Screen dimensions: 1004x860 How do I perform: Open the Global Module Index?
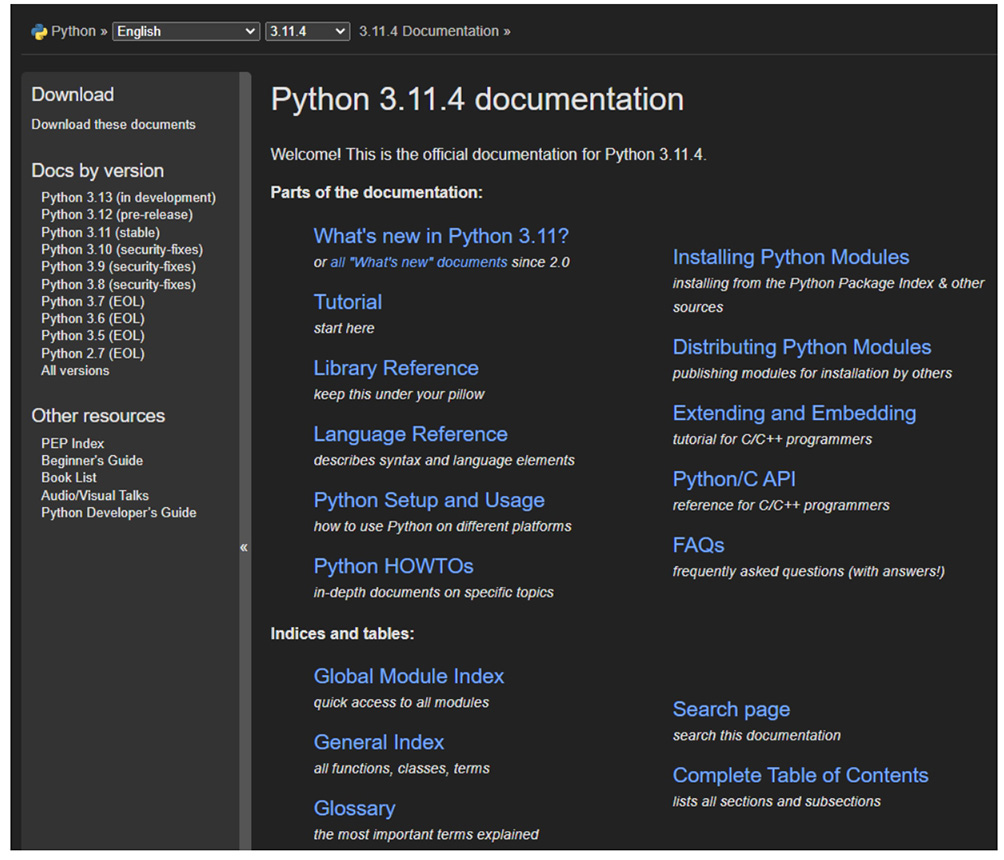tap(409, 676)
